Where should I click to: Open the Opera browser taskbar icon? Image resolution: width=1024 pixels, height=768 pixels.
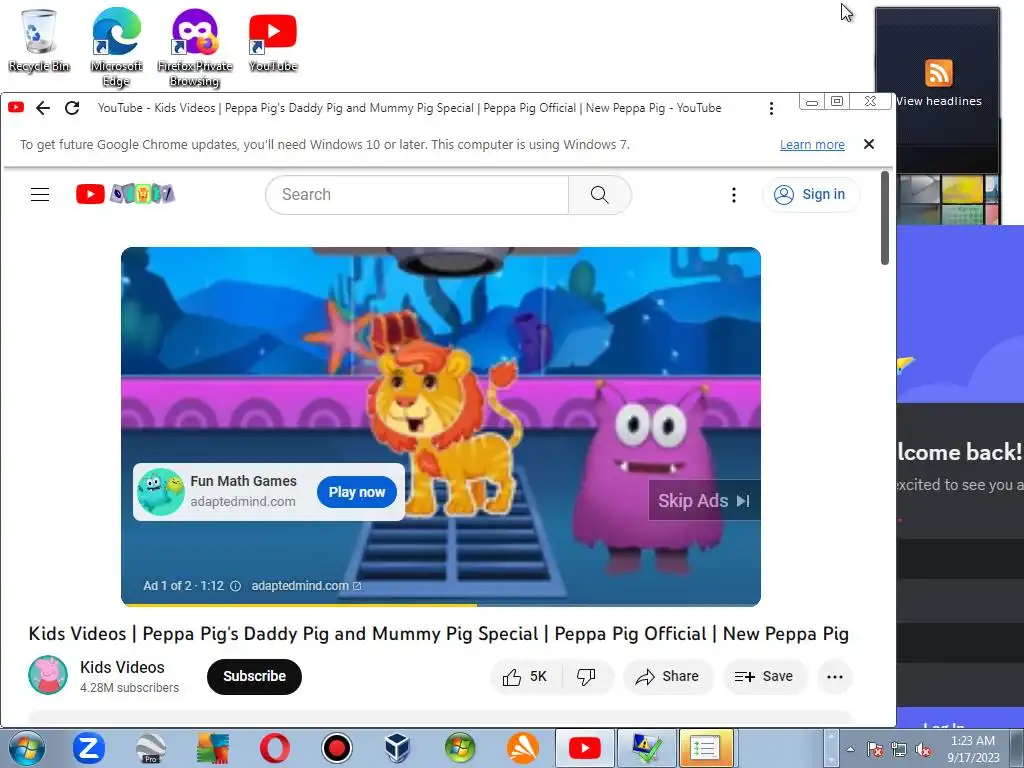click(x=275, y=748)
